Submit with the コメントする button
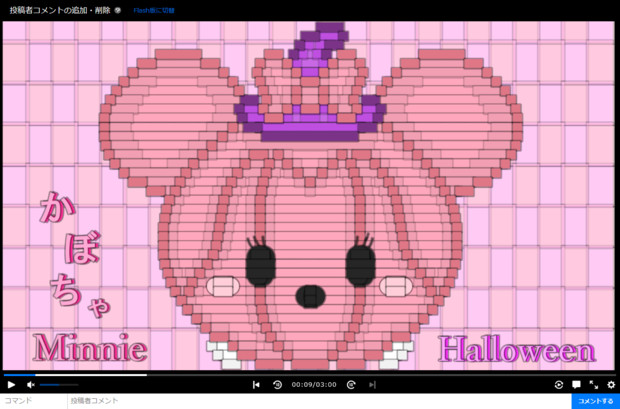 [596, 401]
